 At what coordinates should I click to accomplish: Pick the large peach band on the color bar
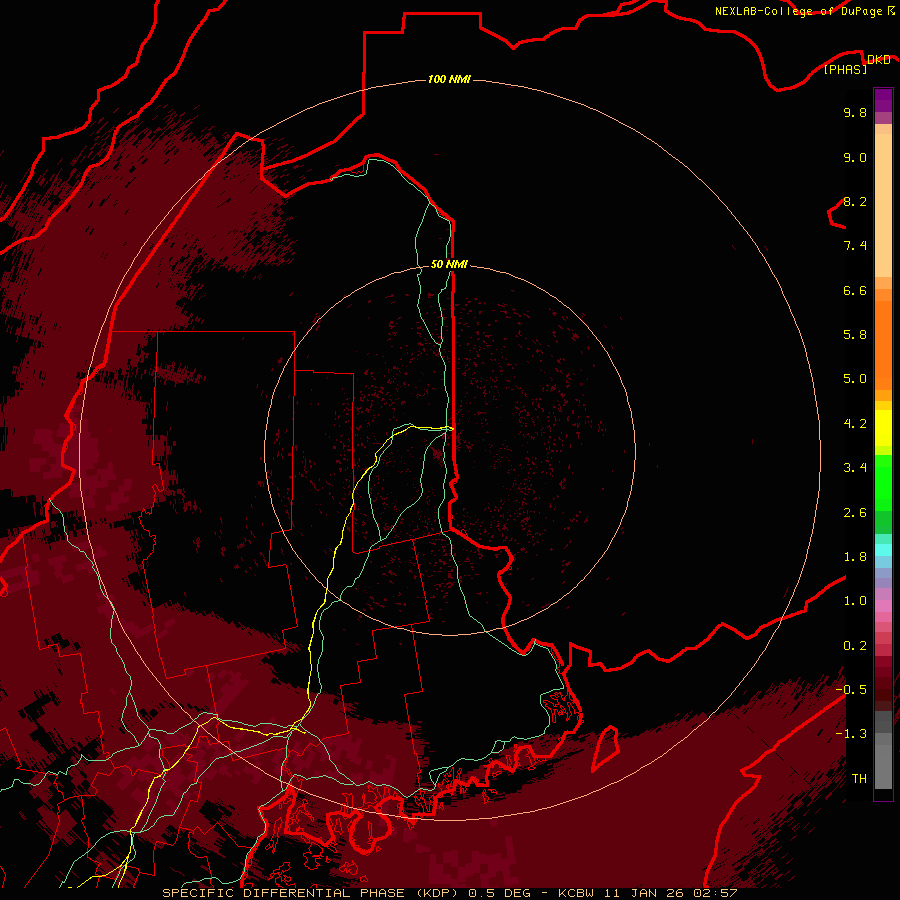pyautogui.click(x=883, y=207)
